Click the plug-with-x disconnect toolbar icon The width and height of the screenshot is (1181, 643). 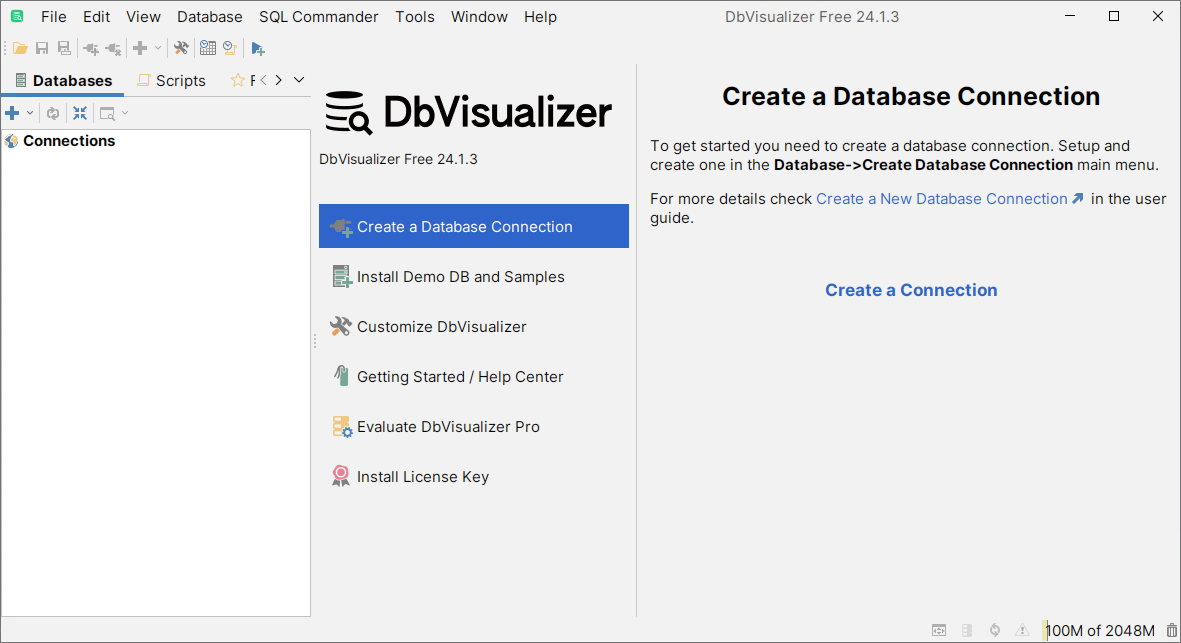114,49
